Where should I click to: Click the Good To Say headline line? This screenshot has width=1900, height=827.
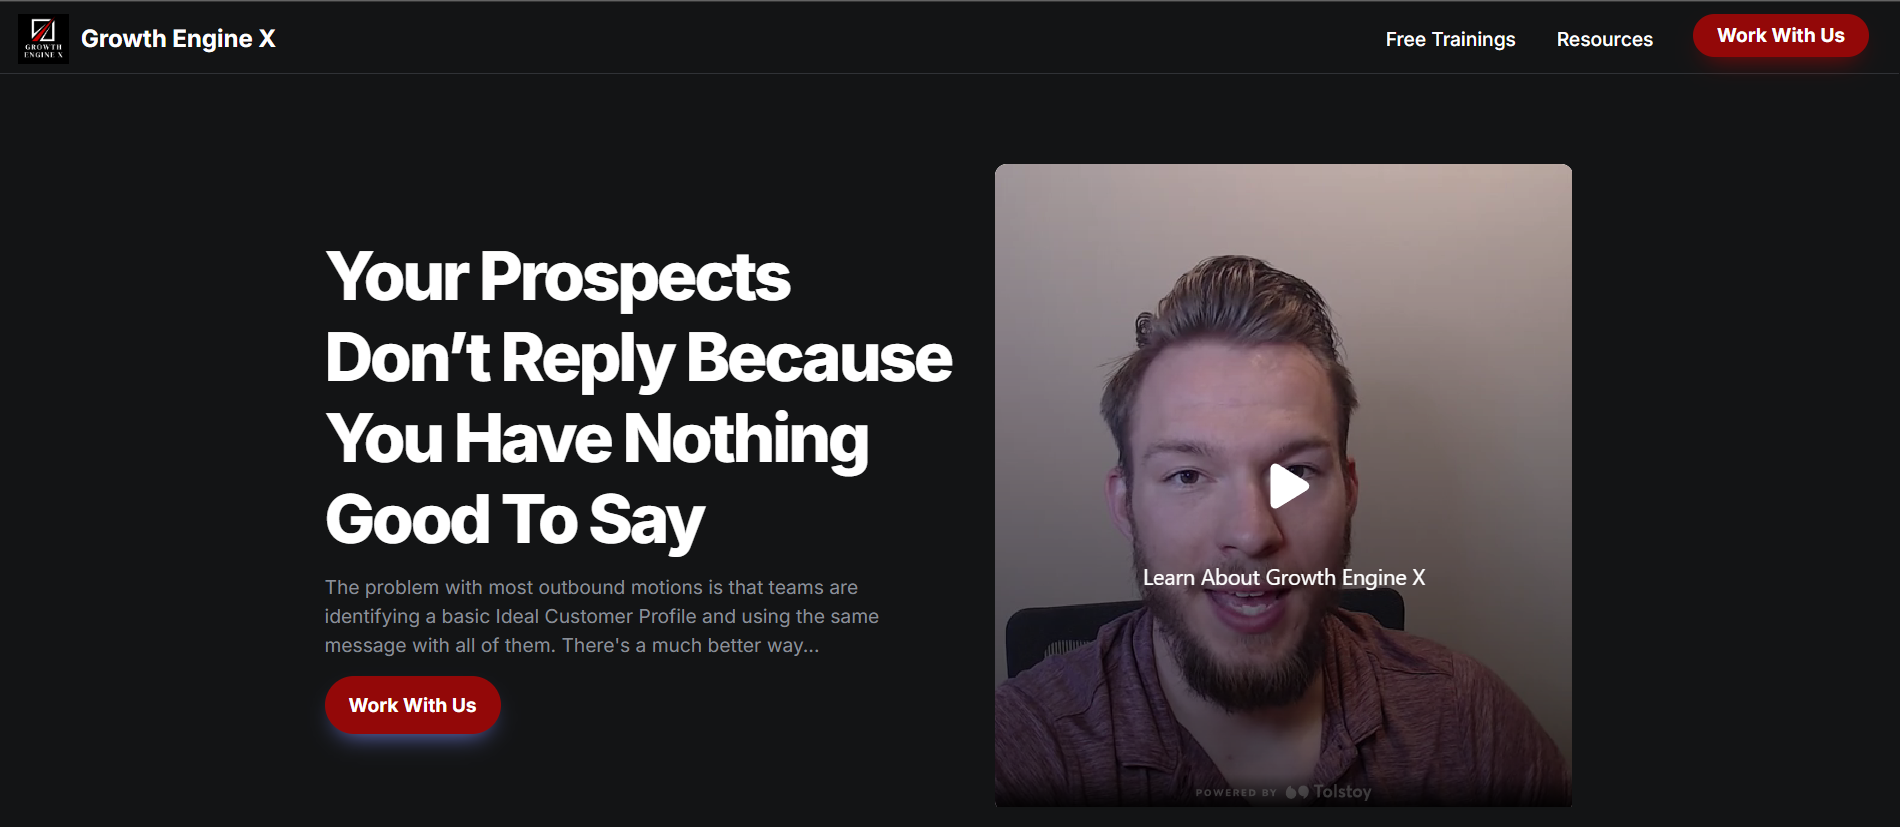[515, 520]
